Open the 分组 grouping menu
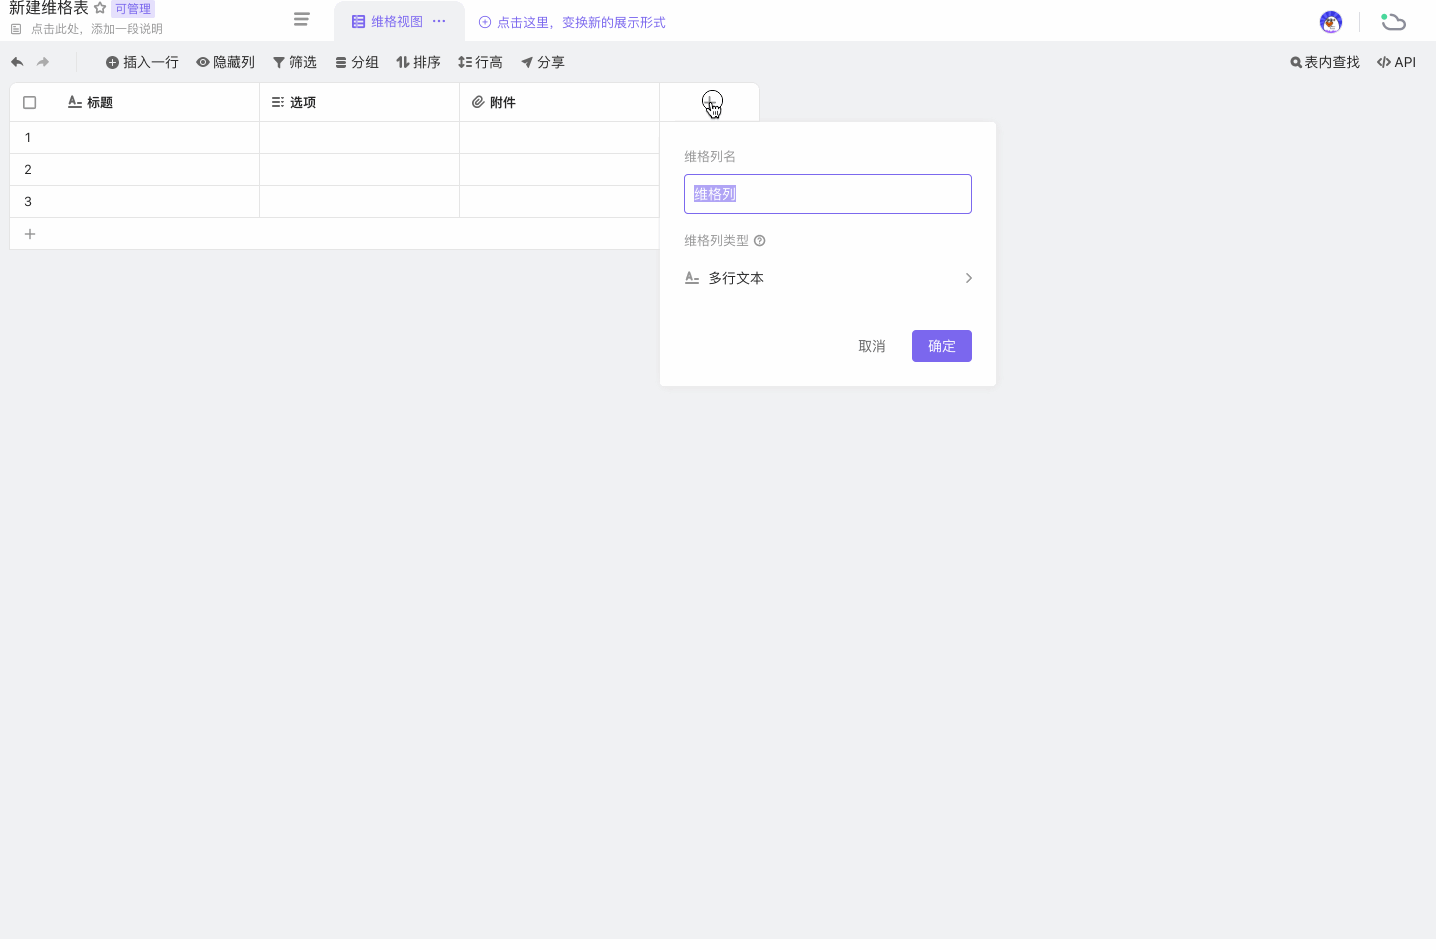 coord(357,62)
